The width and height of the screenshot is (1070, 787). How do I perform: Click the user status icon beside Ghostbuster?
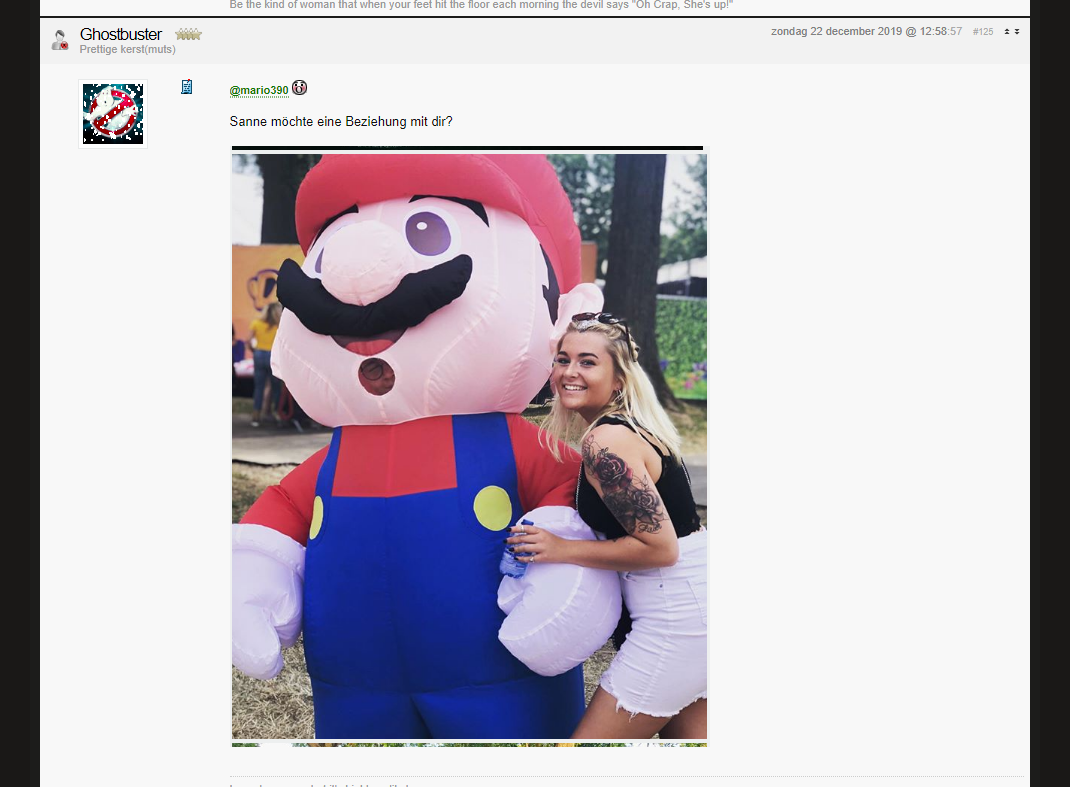[x=60, y=40]
